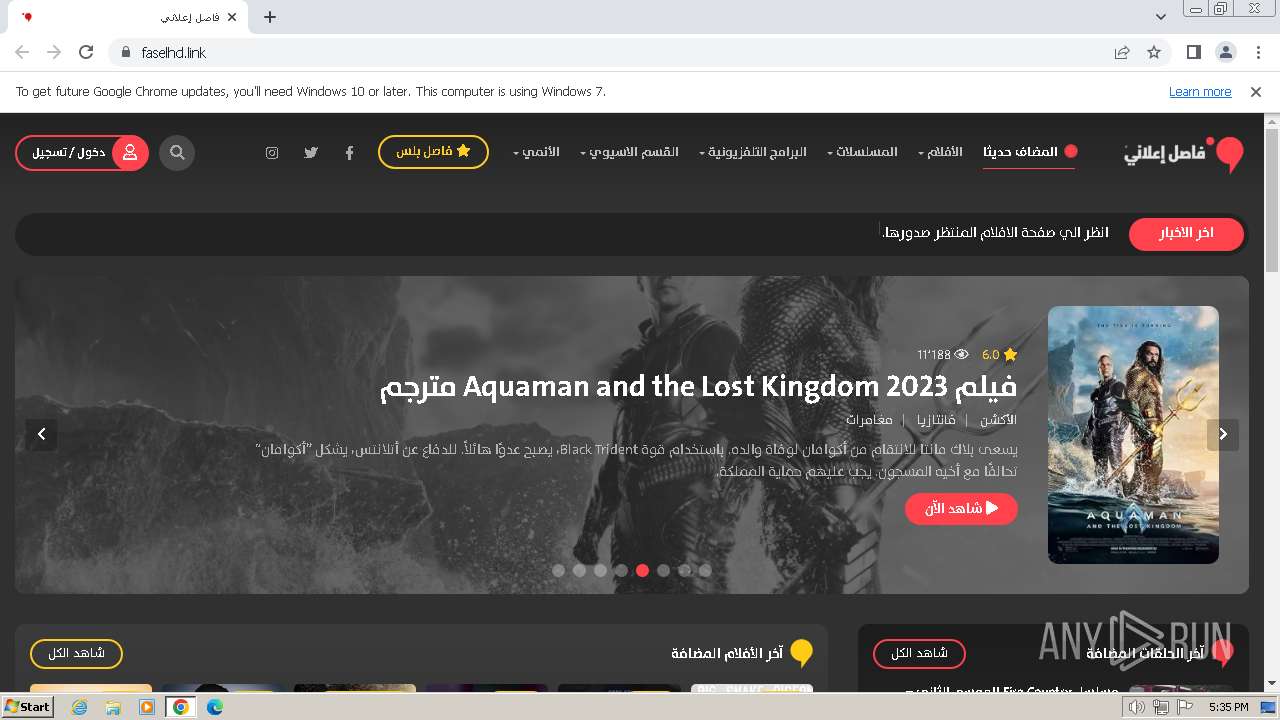Click the شاهد الآن watch now button
This screenshot has height=720, width=1280.
[x=961, y=508]
